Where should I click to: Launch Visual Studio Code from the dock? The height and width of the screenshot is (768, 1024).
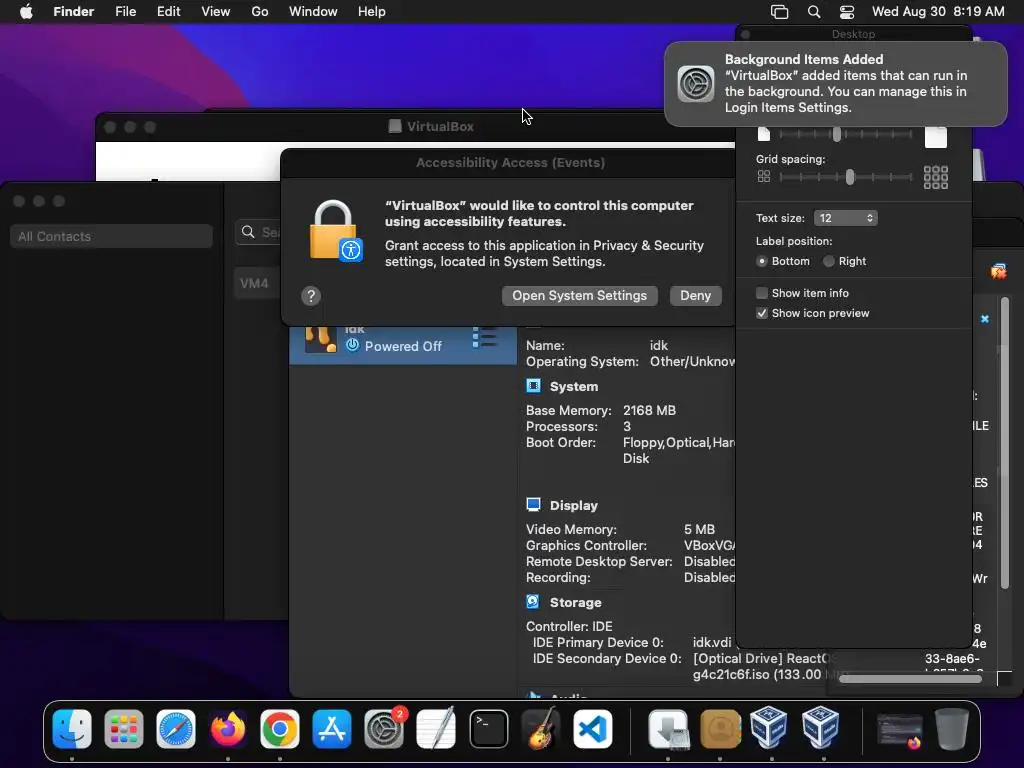click(x=592, y=729)
